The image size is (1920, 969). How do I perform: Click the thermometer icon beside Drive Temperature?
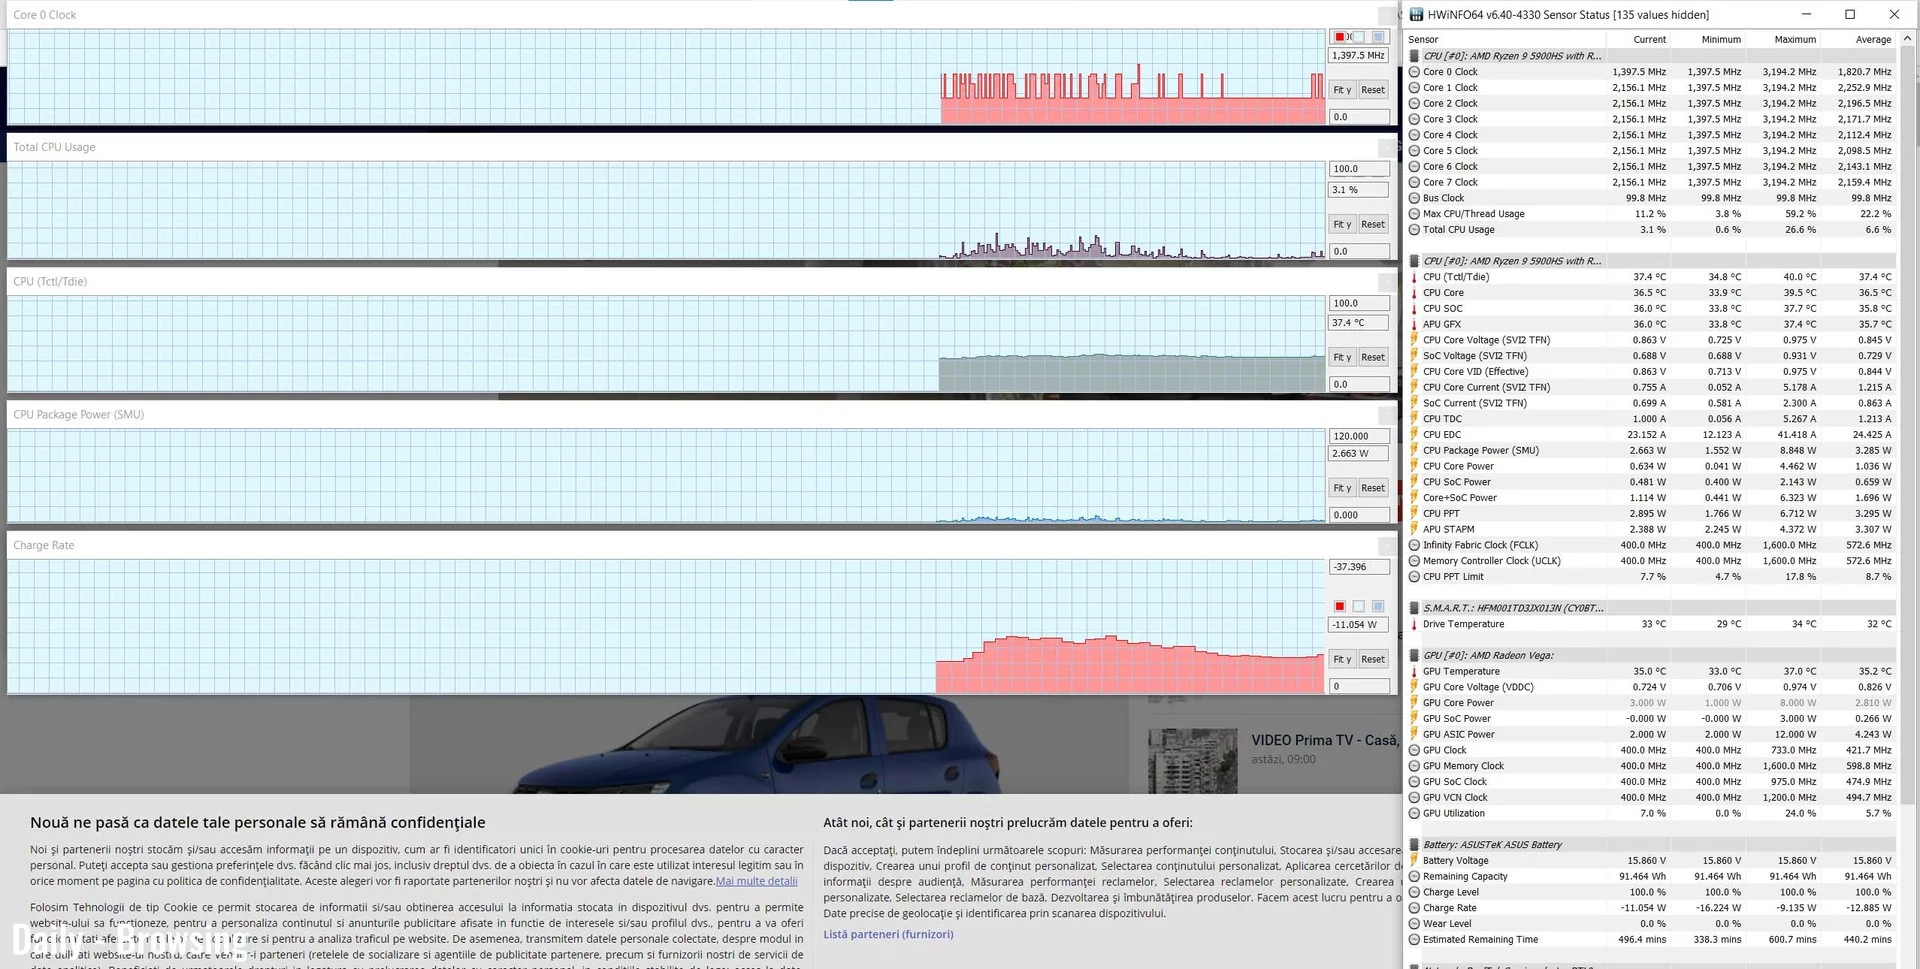point(1414,624)
